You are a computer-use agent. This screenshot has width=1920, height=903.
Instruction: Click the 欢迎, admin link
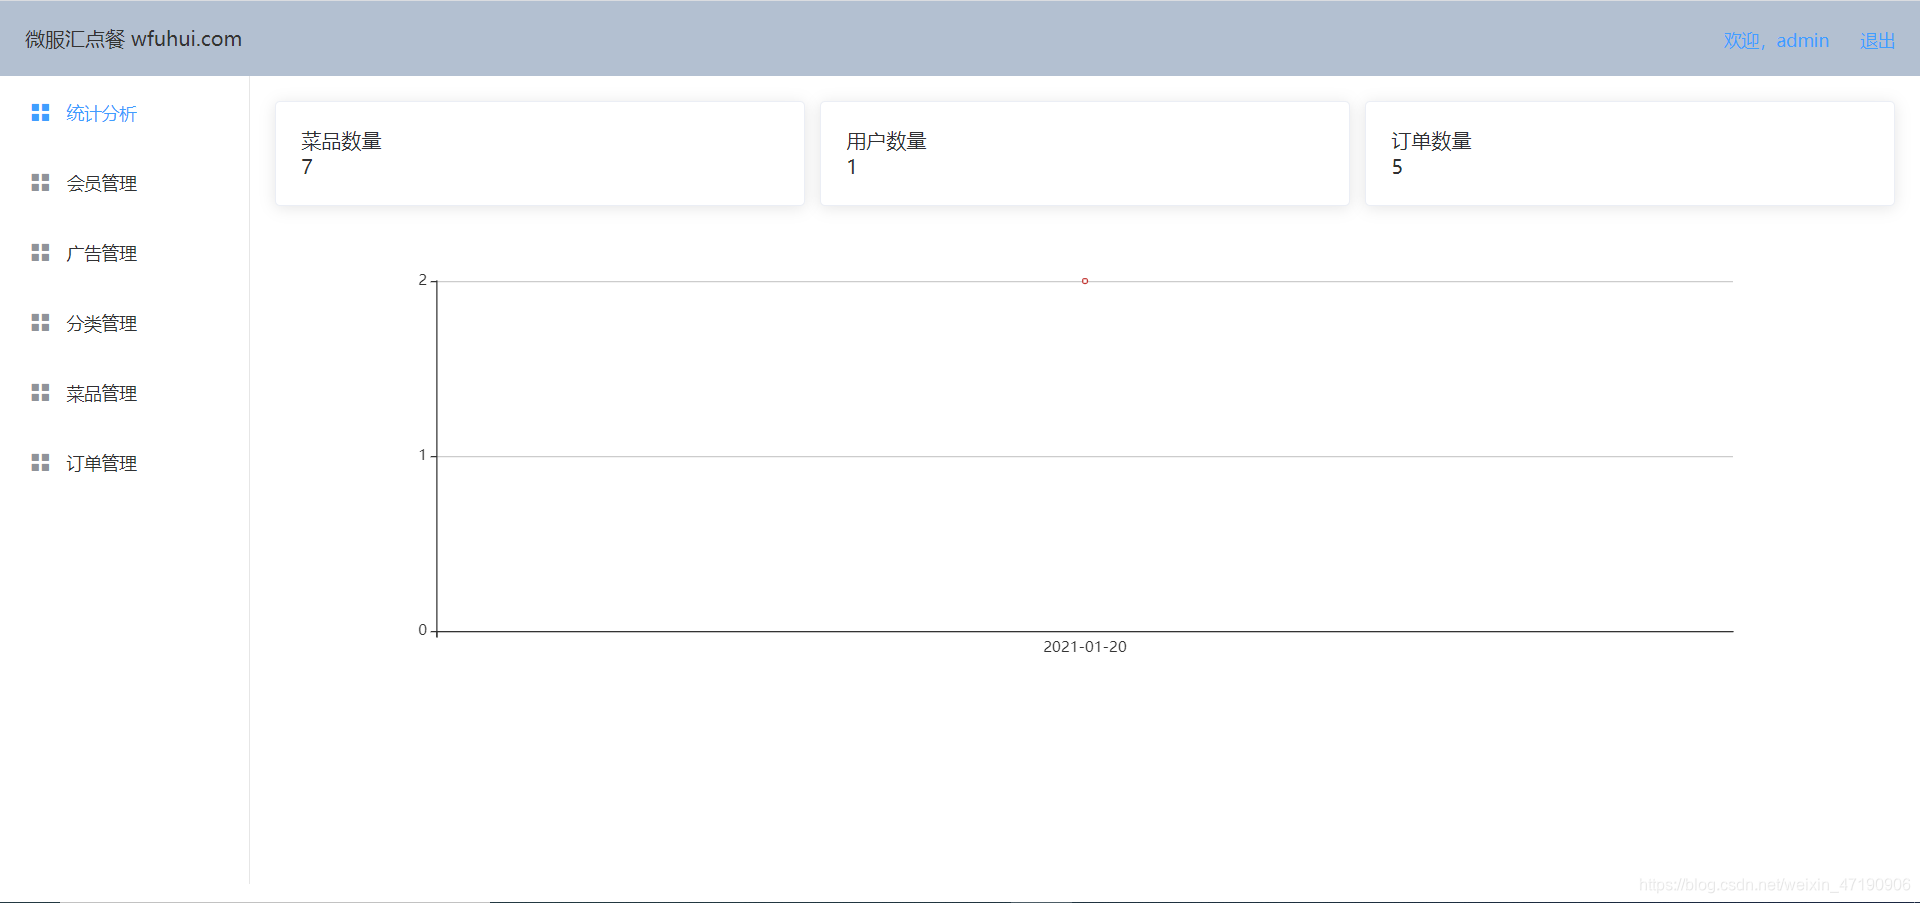click(1776, 41)
